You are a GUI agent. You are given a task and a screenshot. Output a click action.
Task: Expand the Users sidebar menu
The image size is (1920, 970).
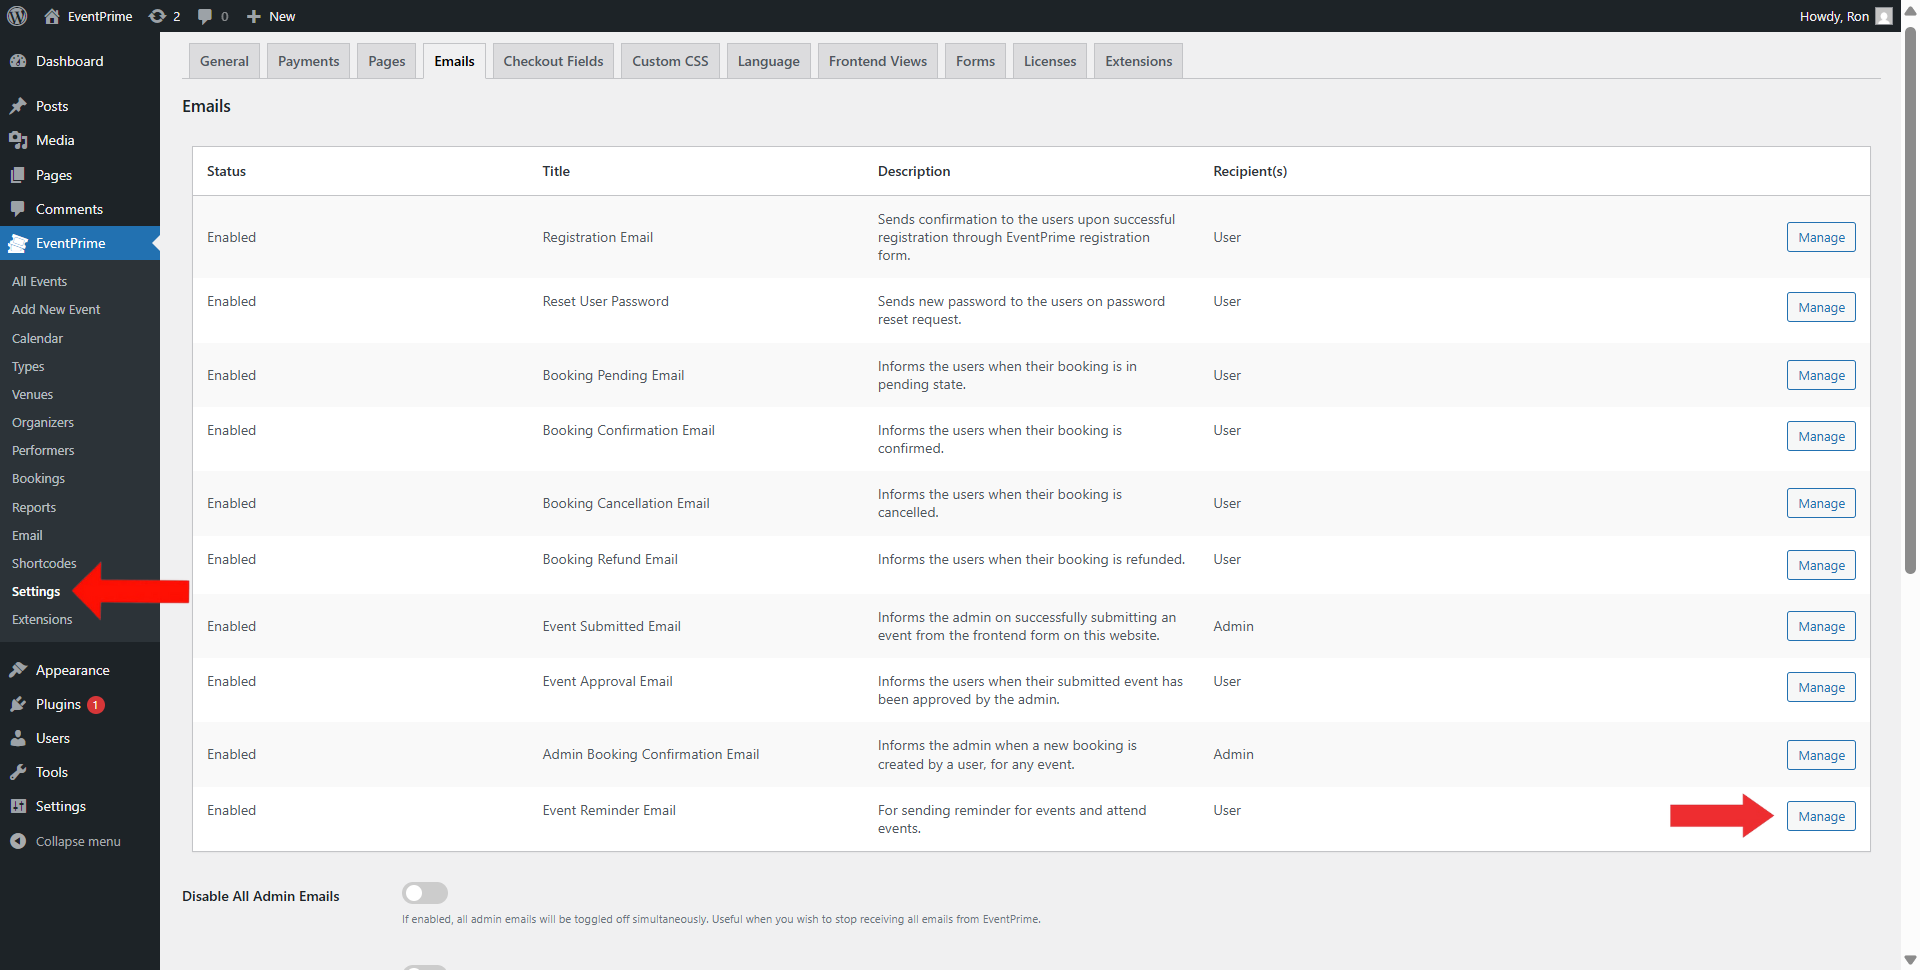point(52,738)
